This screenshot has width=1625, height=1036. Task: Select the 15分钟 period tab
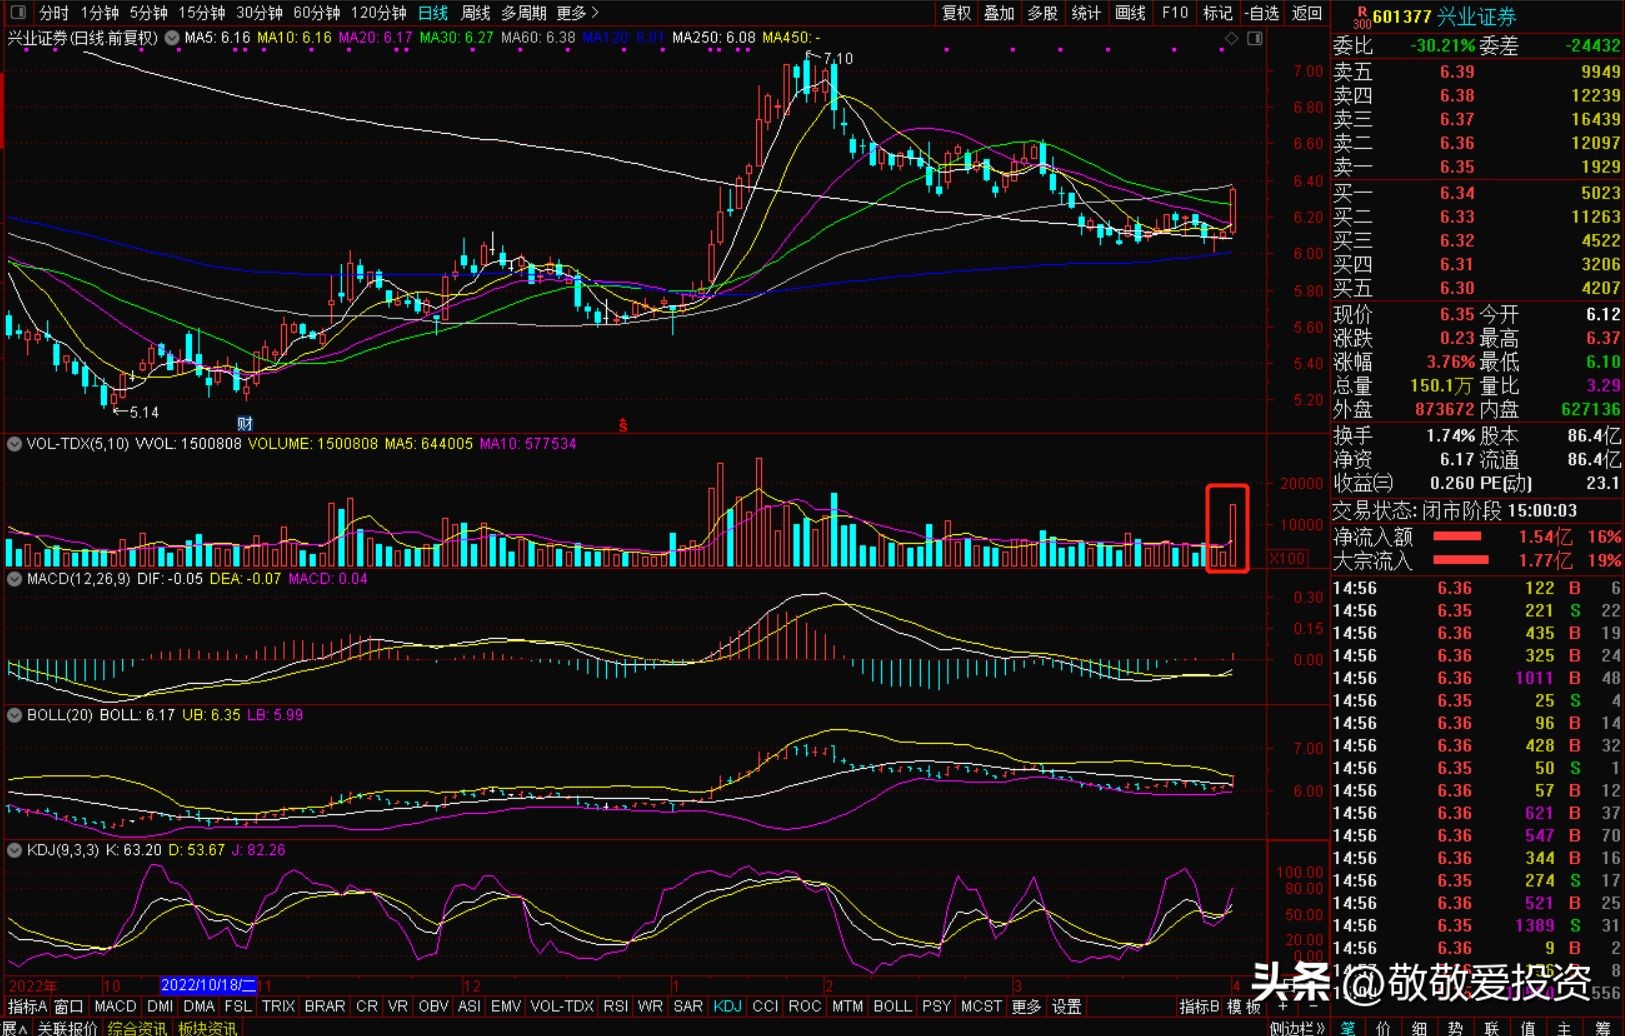coord(202,13)
